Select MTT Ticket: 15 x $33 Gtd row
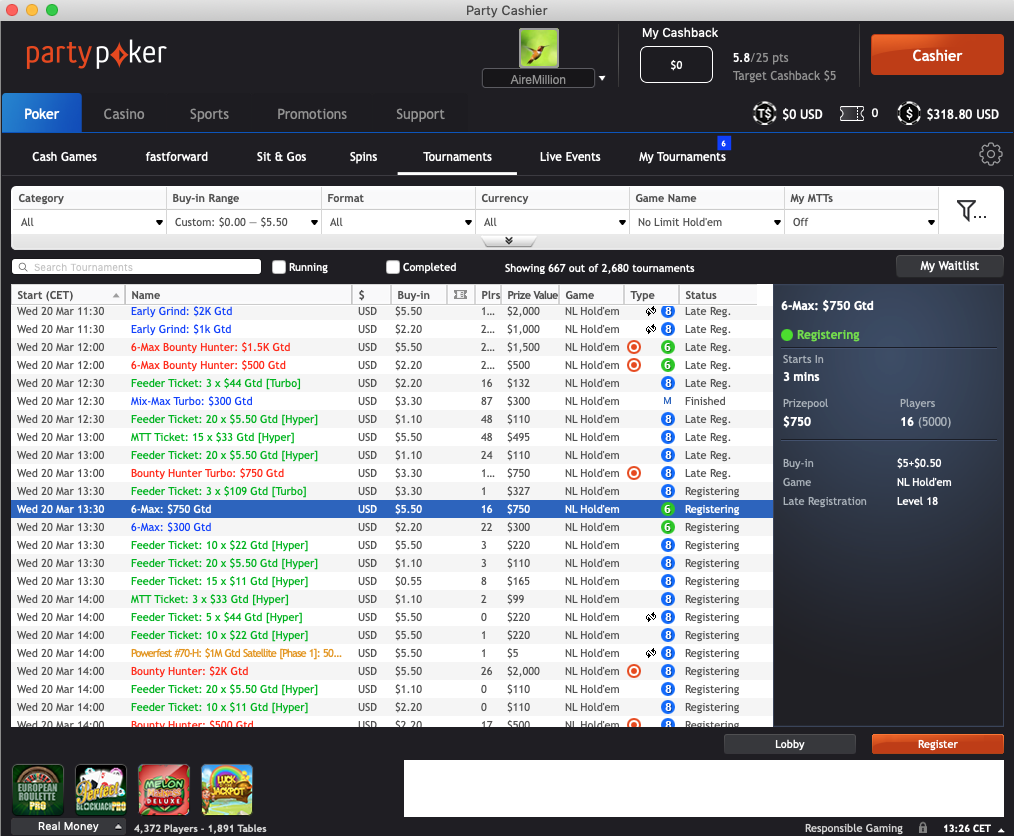 coord(392,437)
